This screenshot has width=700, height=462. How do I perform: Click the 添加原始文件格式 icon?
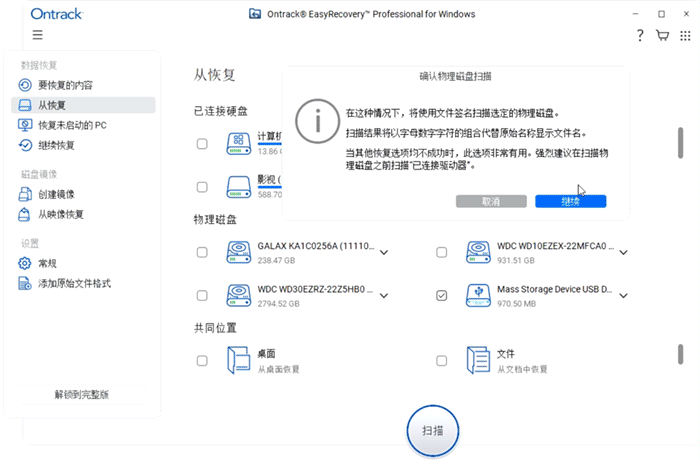click(25, 283)
